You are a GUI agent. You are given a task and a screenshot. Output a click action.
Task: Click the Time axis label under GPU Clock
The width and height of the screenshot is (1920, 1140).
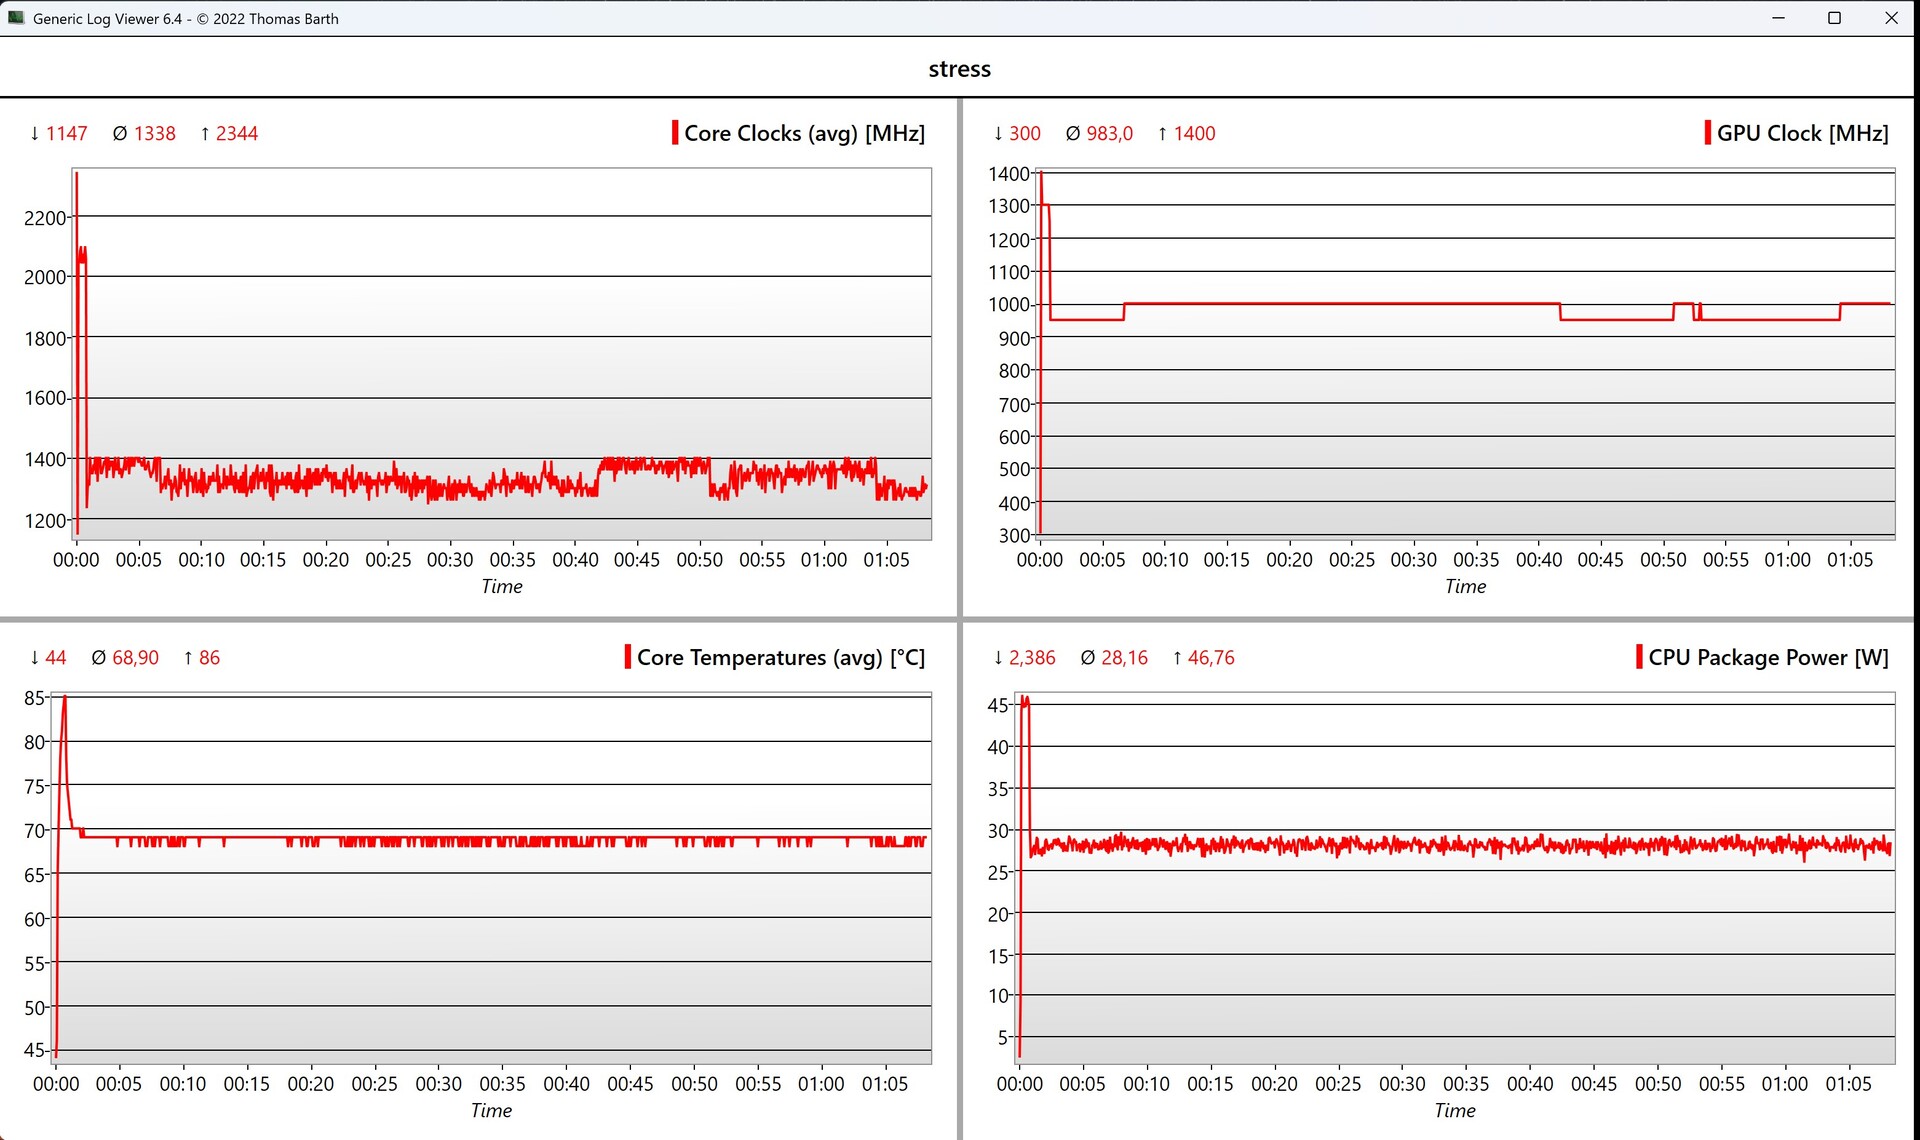(x=1465, y=587)
